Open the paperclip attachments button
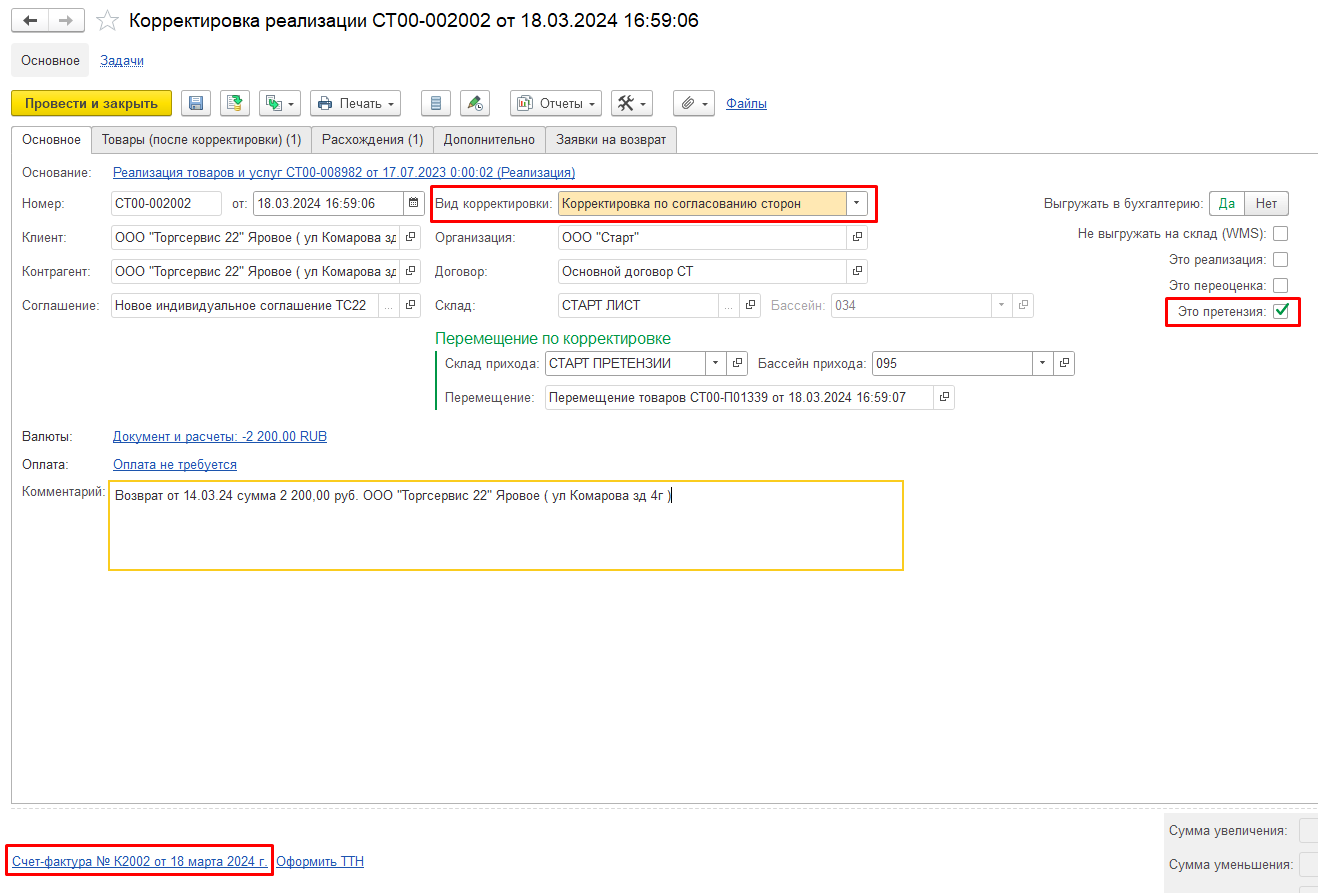The width and height of the screenshot is (1318, 893). [x=693, y=103]
